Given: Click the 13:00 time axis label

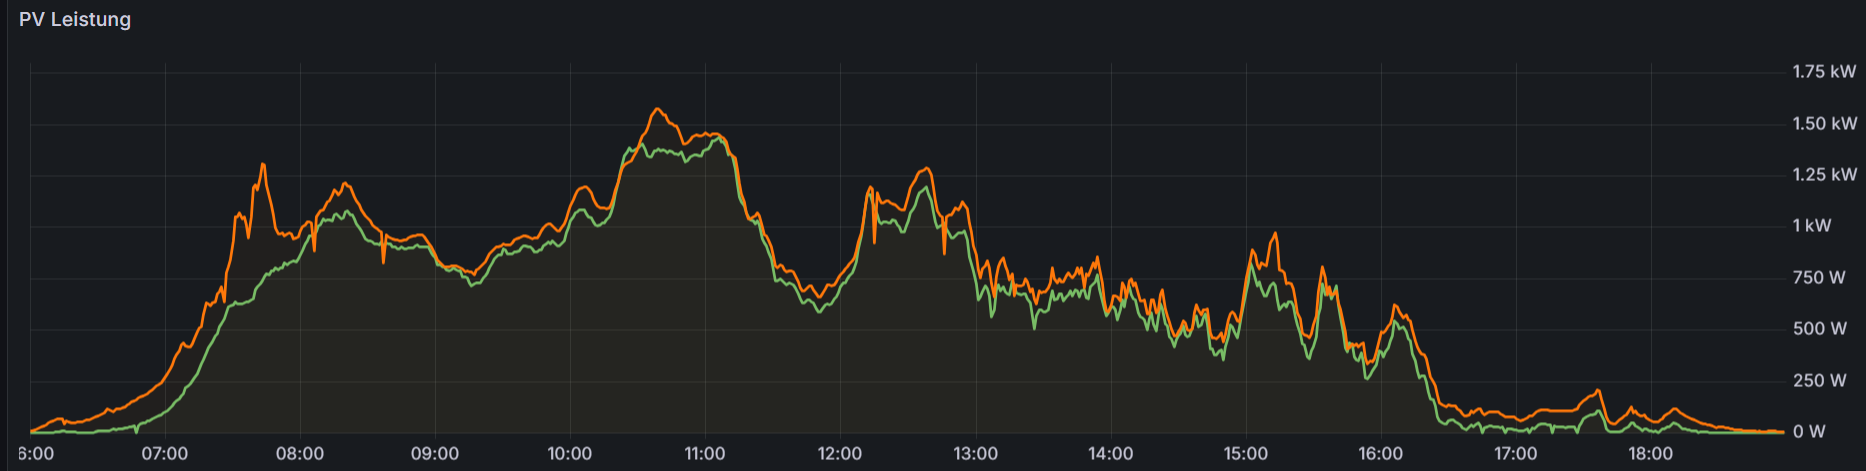Looking at the screenshot, I should coord(975,454).
